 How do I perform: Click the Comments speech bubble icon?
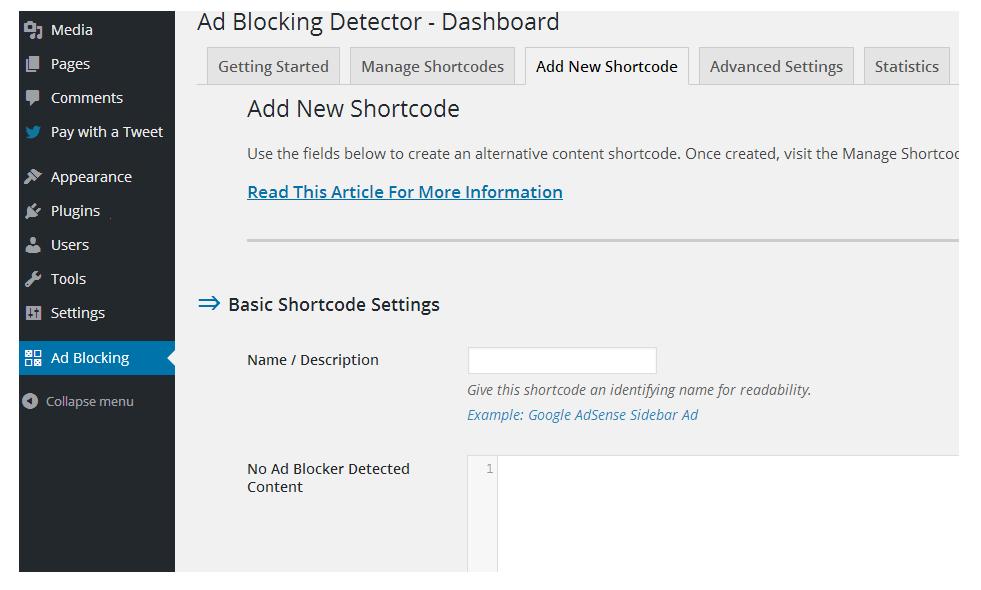point(33,98)
